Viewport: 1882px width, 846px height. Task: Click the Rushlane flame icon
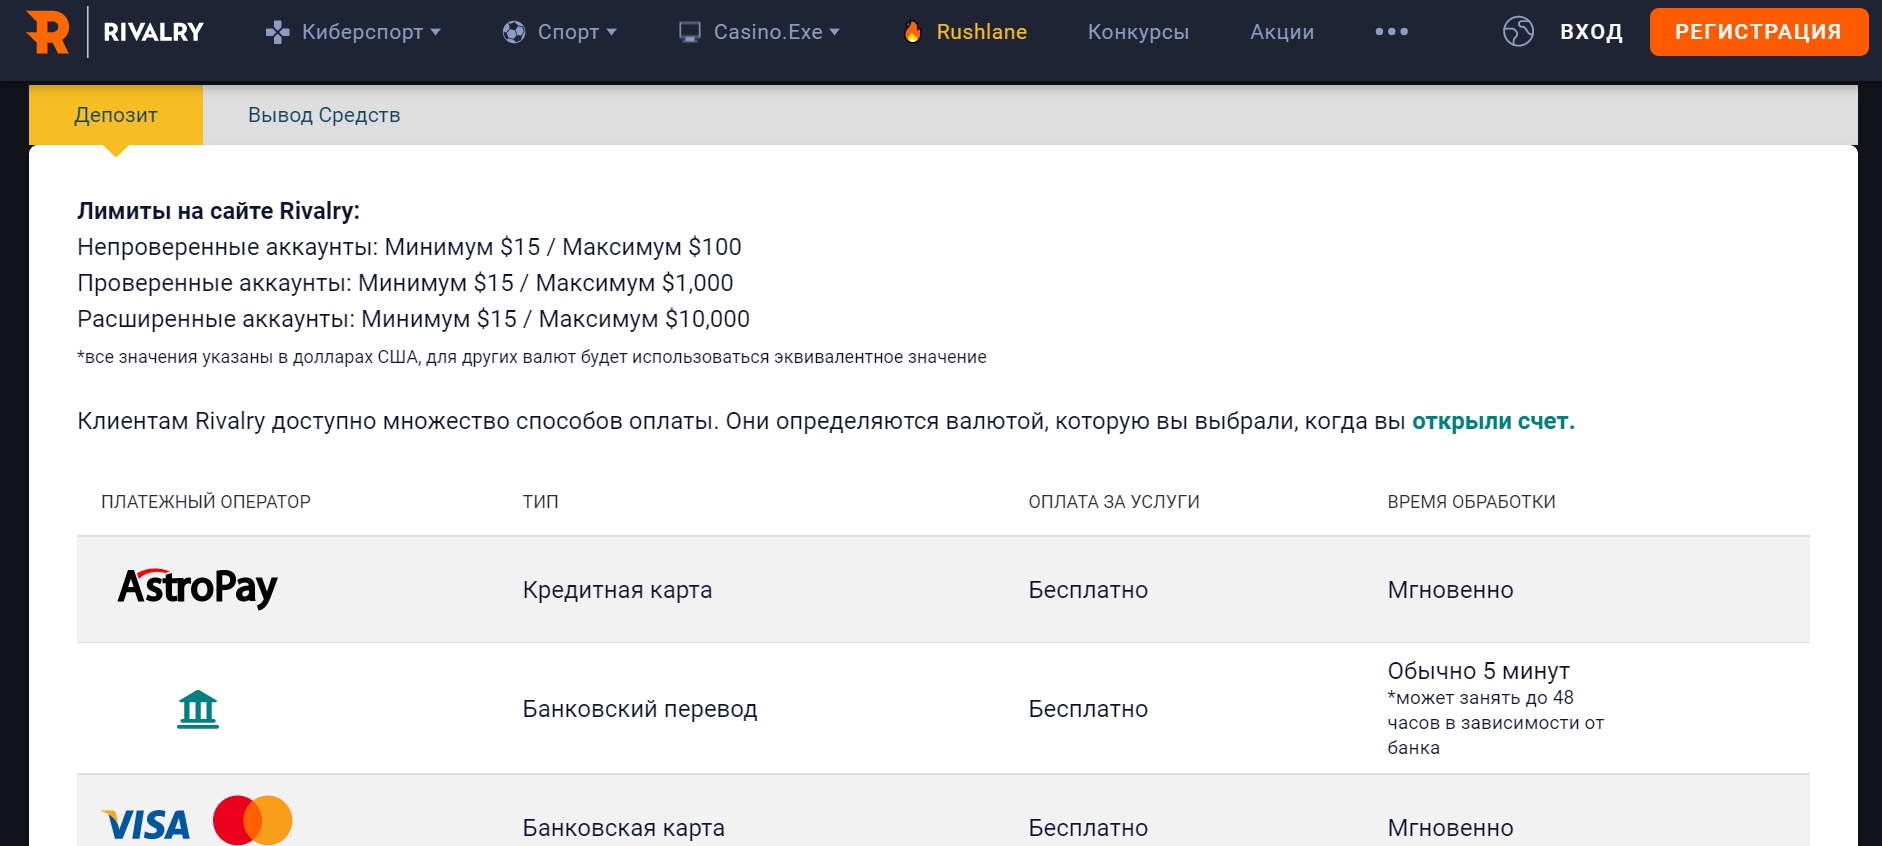[x=912, y=32]
